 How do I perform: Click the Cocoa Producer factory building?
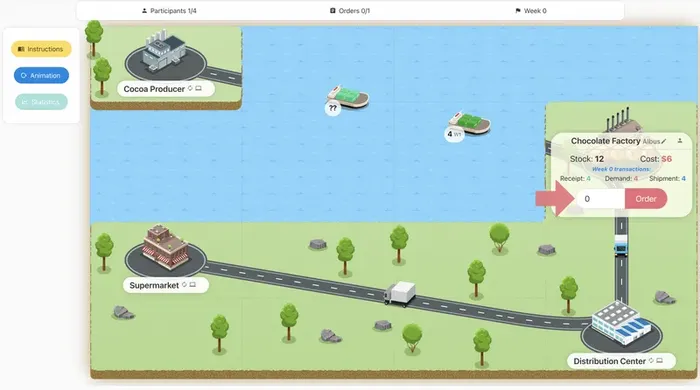coord(163,50)
